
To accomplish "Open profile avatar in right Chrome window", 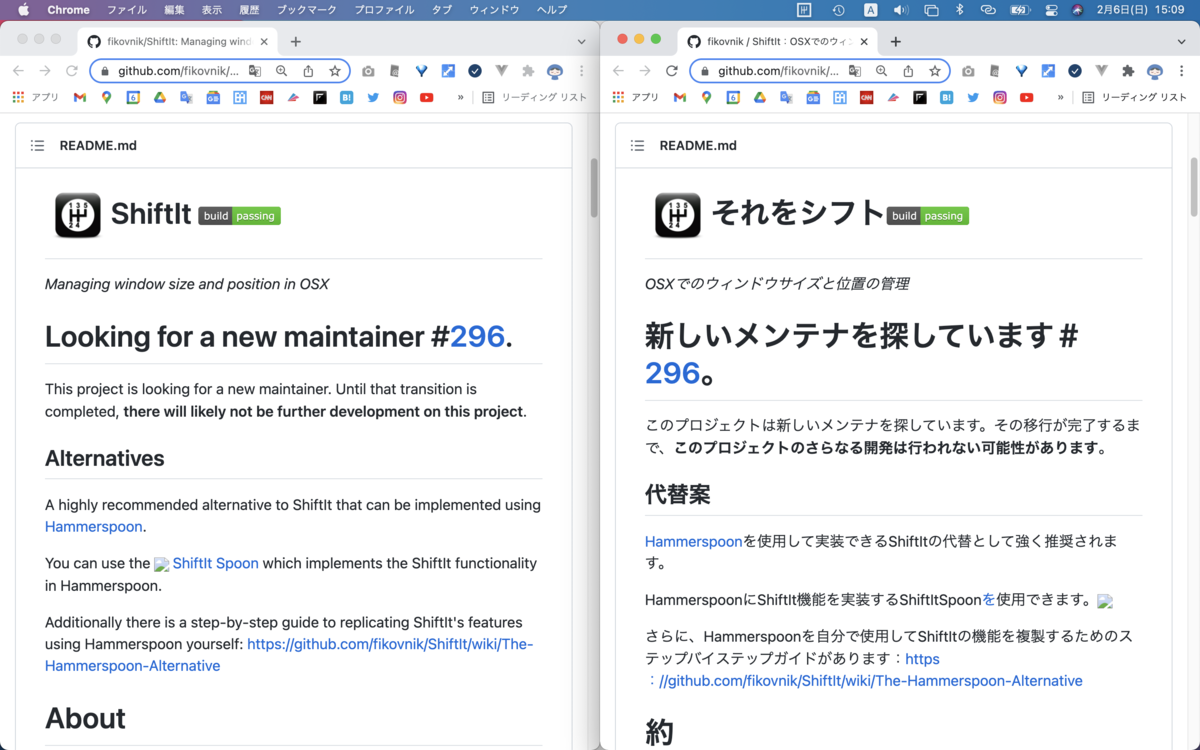I will point(1155,71).
